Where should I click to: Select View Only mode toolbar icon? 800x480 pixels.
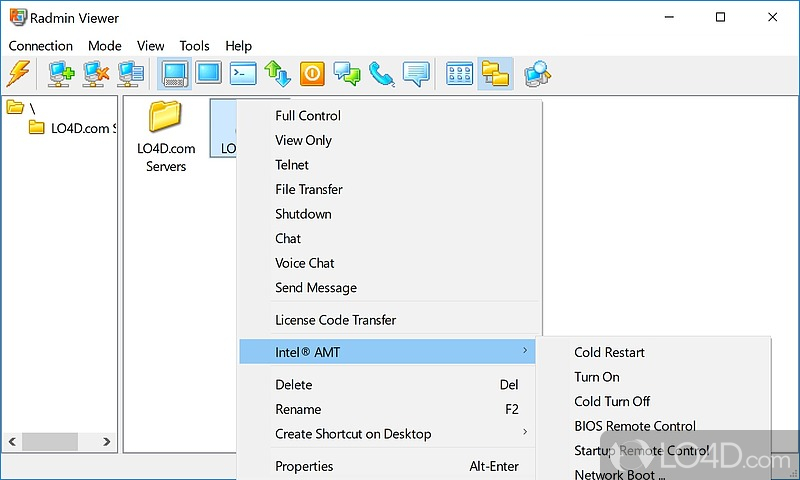click(x=209, y=73)
